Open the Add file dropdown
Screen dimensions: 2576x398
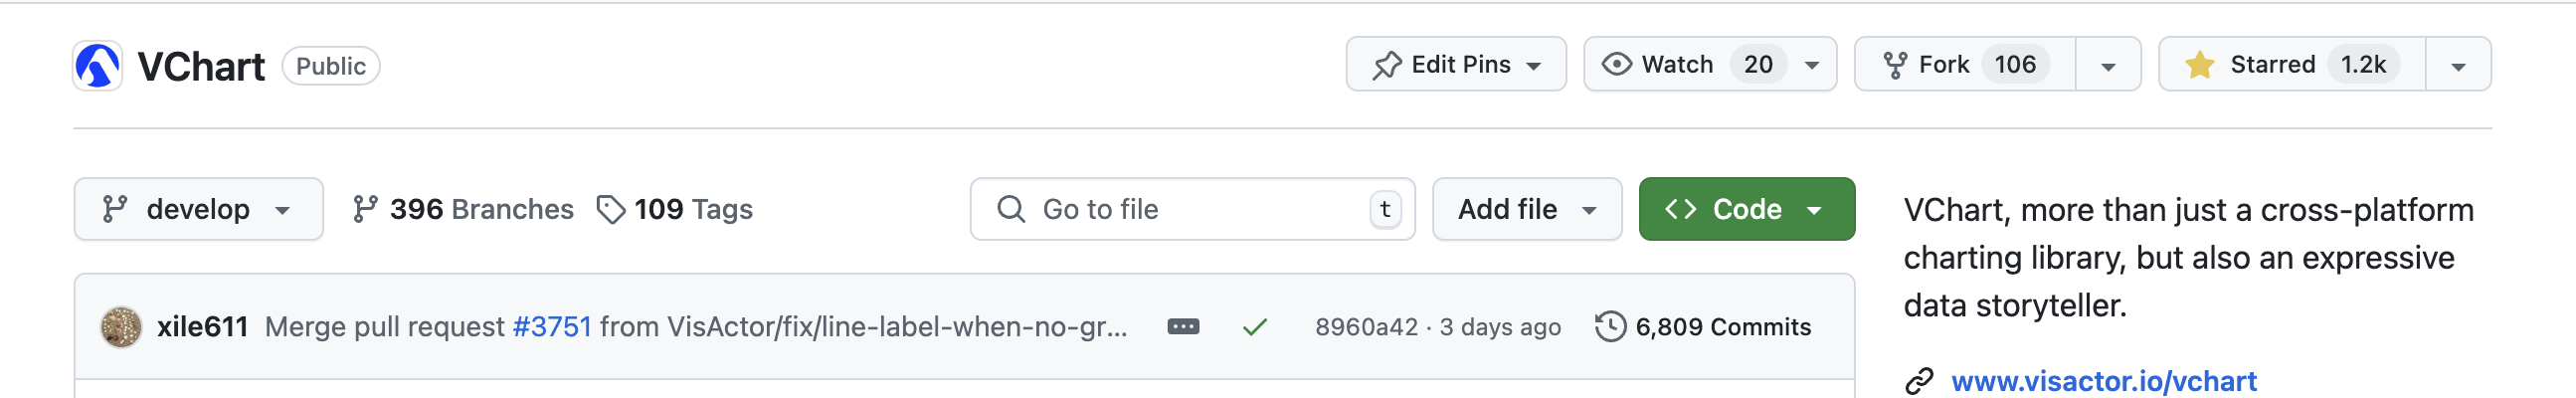click(1527, 209)
